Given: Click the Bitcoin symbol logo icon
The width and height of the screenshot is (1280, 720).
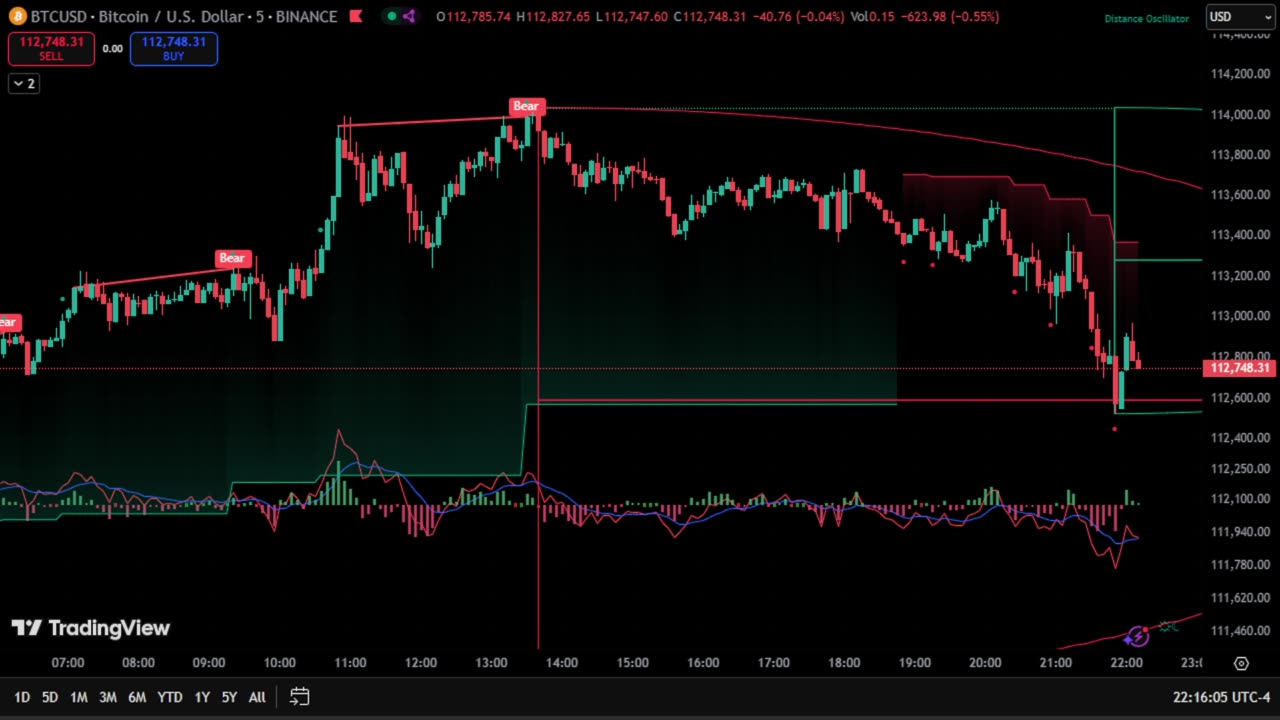Looking at the screenshot, I should (17, 17).
